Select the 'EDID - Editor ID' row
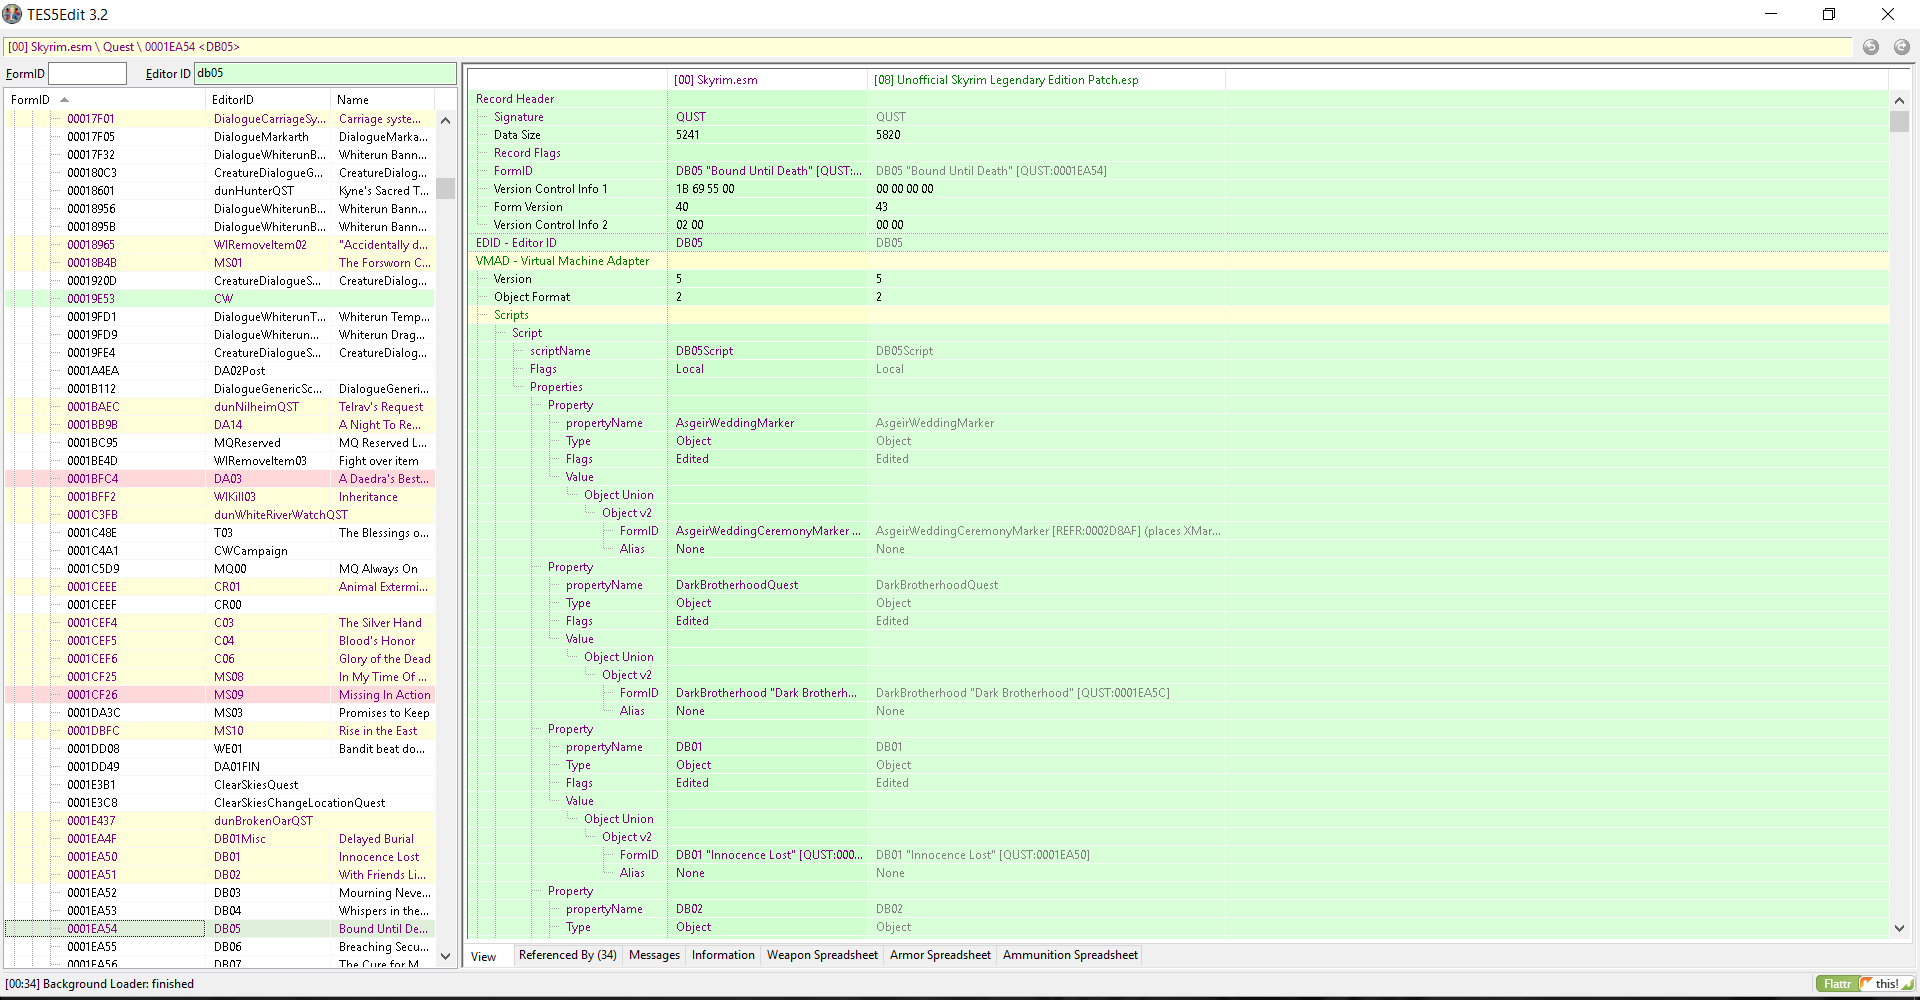1920x1000 pixels. tap(1178, 243)
